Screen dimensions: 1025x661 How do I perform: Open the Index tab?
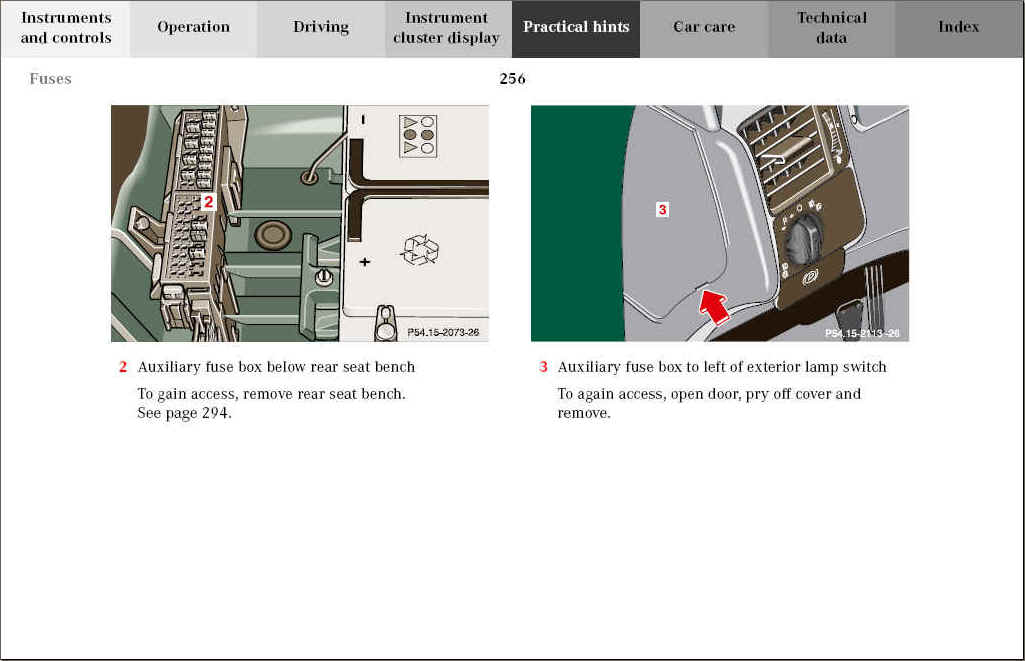click(959, 28)
